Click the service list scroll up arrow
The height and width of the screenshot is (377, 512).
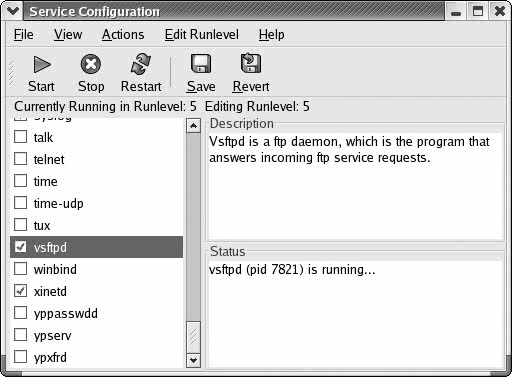click(193, 126)
